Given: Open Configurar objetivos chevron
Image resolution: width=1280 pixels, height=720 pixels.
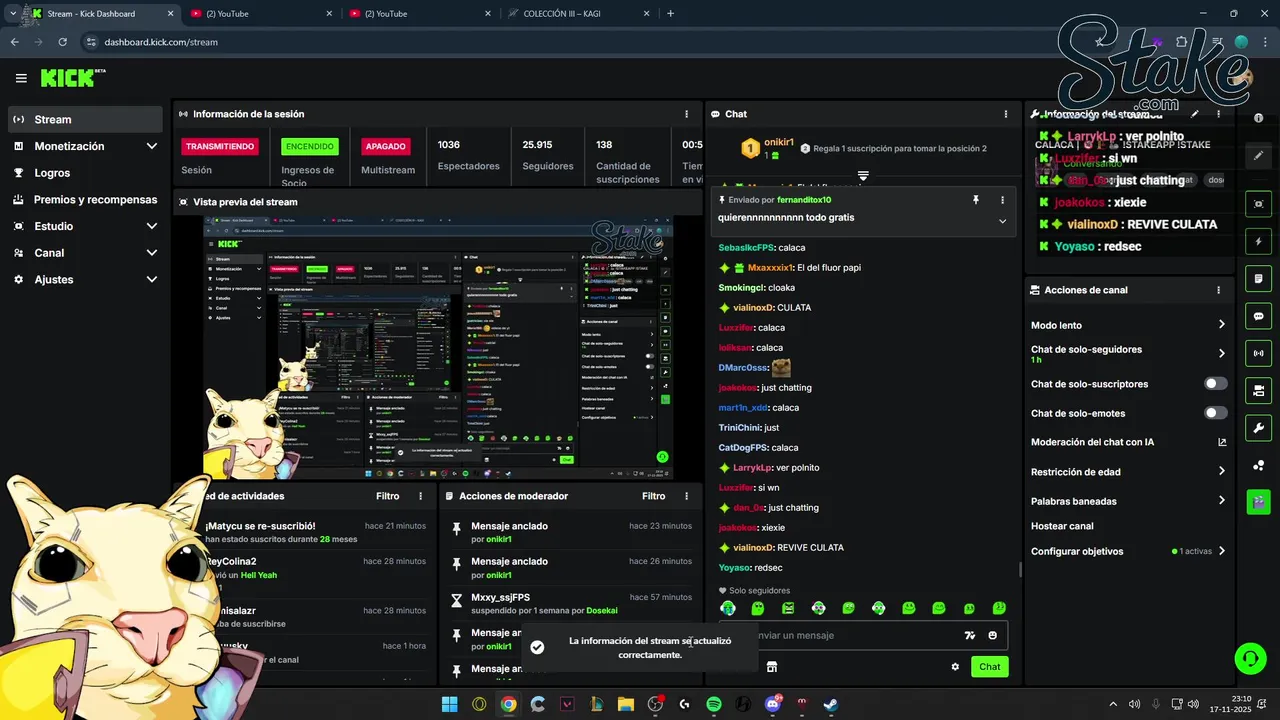Looking at the screenshot, I should (x=1221, y=551).
